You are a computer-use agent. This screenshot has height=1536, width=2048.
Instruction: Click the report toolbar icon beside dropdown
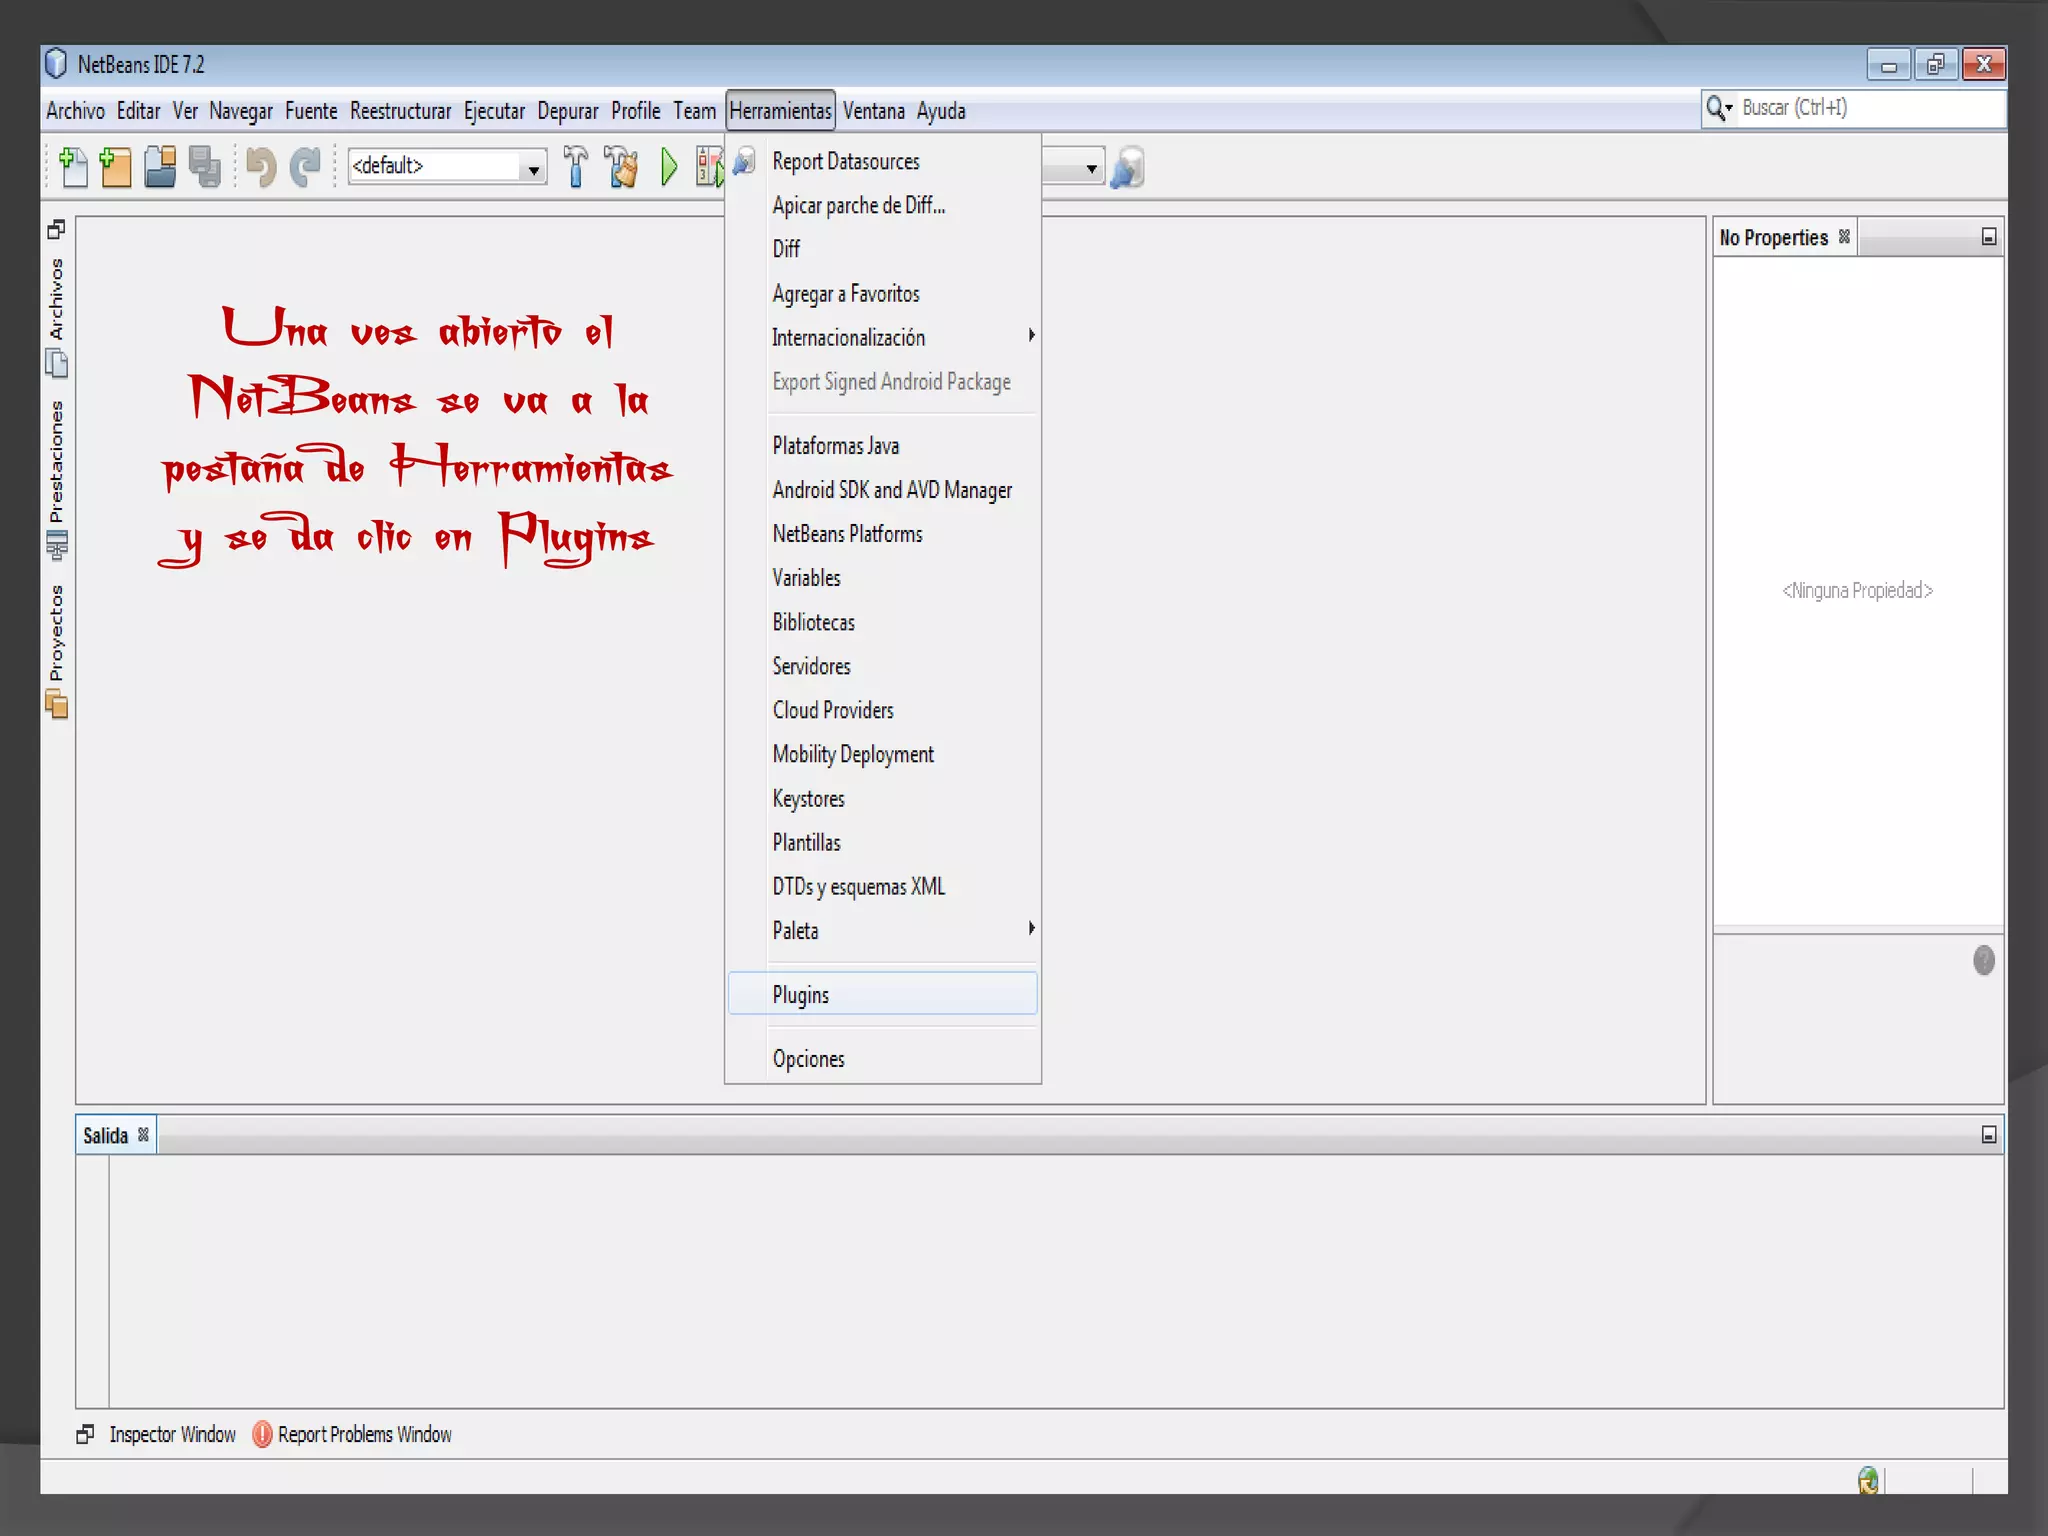pyautogui.click(x=1127, y=167)
